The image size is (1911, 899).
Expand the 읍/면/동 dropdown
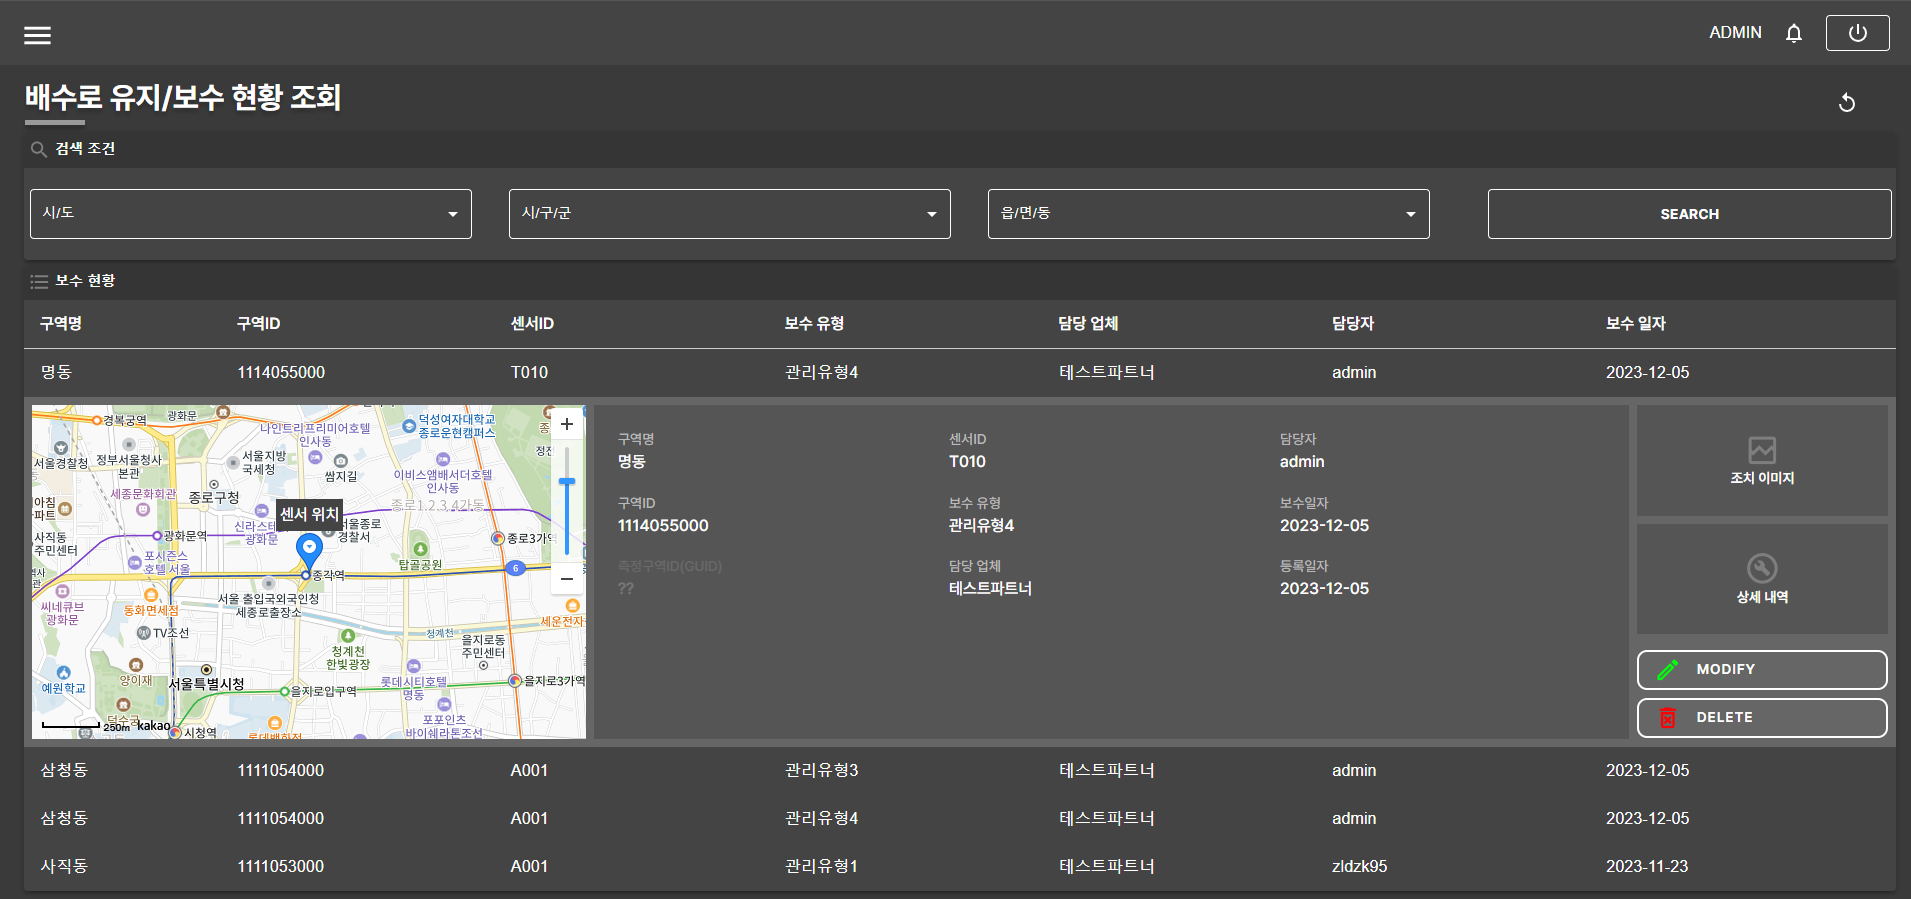tap(1209, 214)
